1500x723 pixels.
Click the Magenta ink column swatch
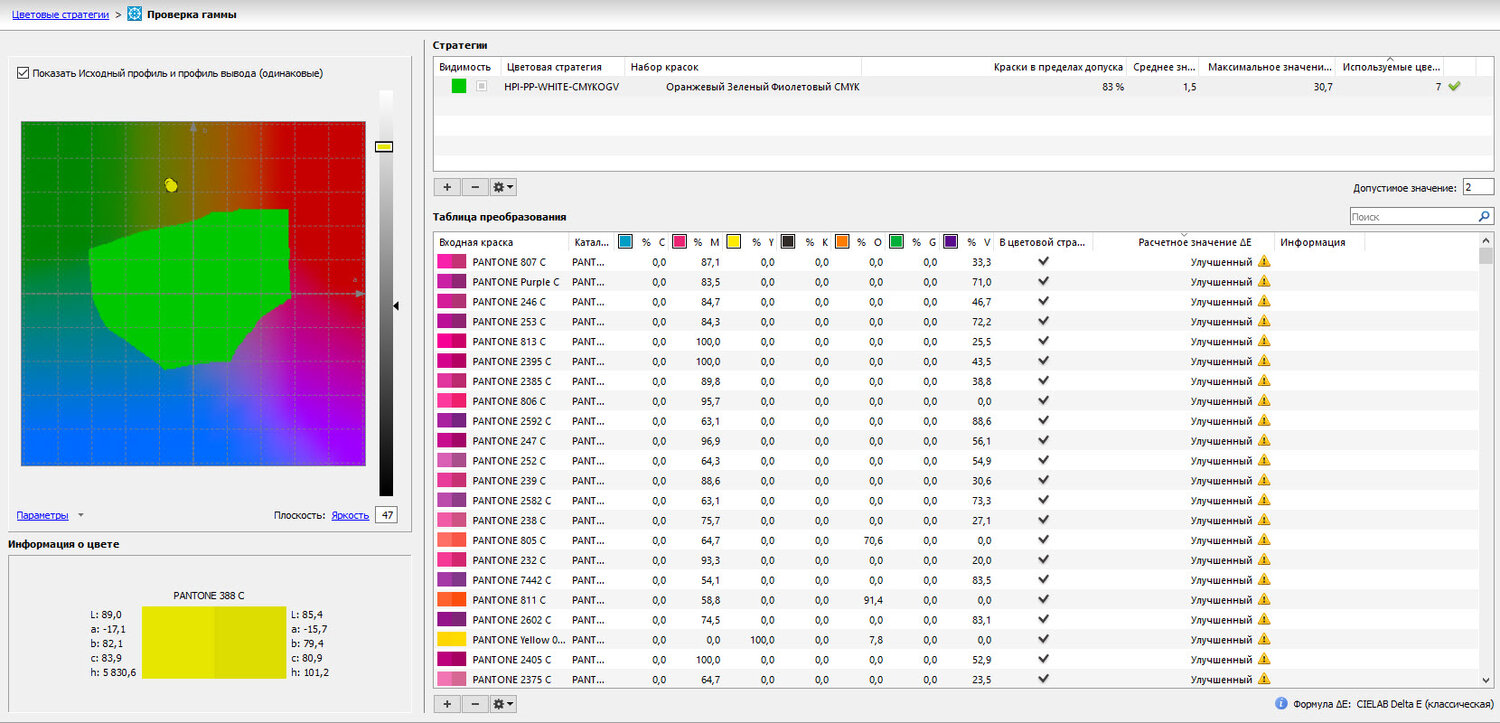pos(680,242)
